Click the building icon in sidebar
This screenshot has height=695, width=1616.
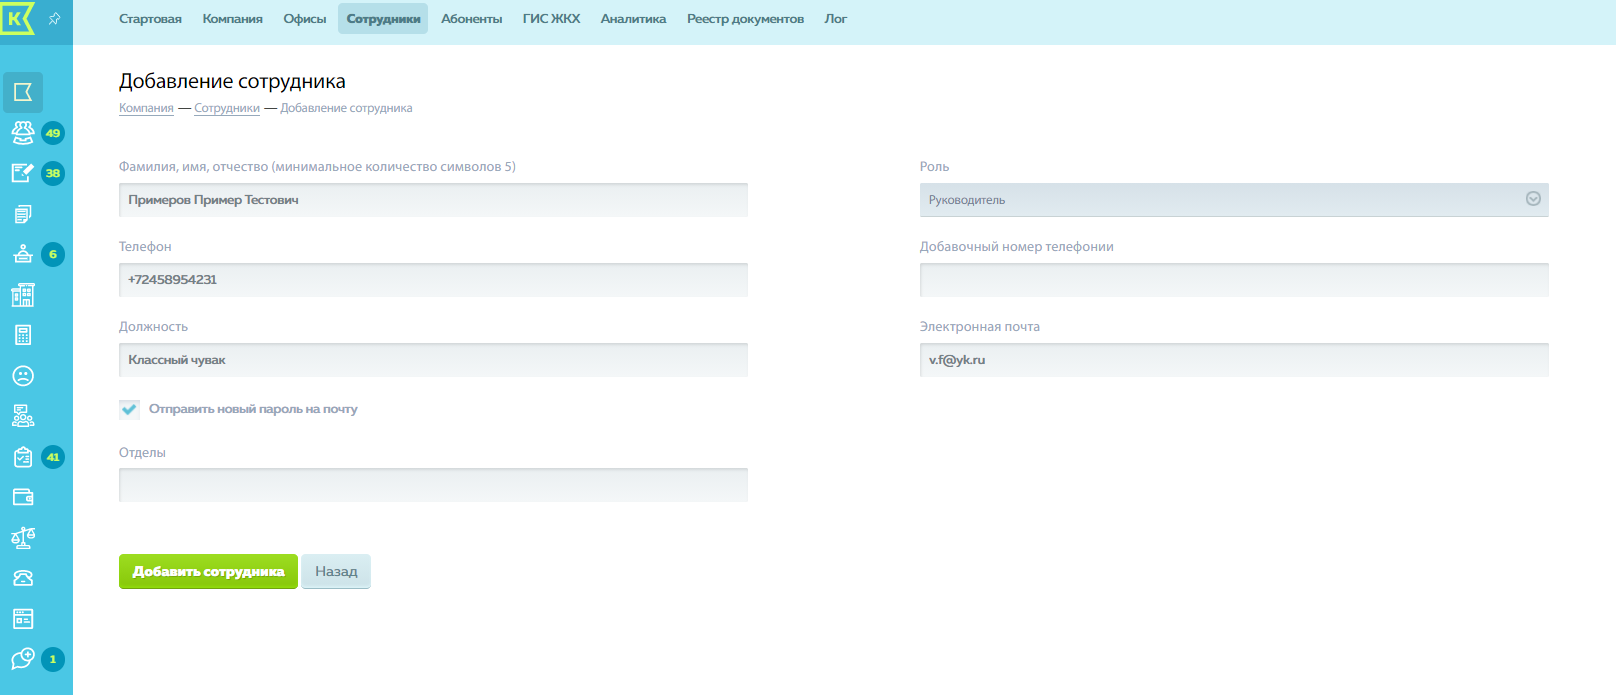tap(23, 295)
